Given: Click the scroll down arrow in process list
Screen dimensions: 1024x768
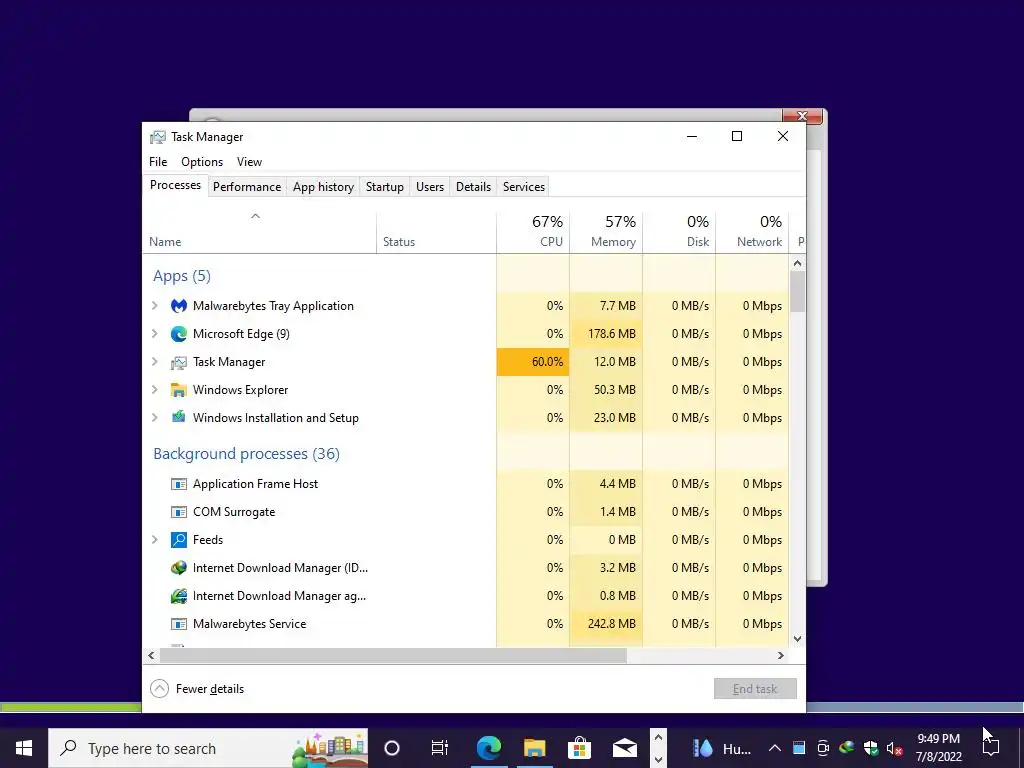Looking at the screenshot, I should click(797, 639).
